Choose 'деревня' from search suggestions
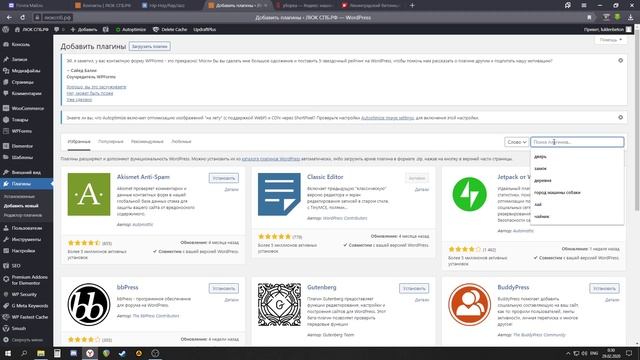The image size is (640, 360). tap(542, 180)
